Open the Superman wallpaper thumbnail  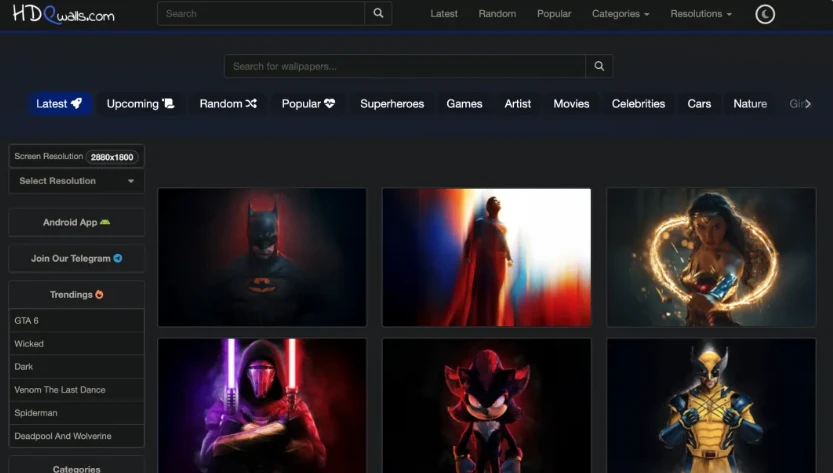click(487, 257)
